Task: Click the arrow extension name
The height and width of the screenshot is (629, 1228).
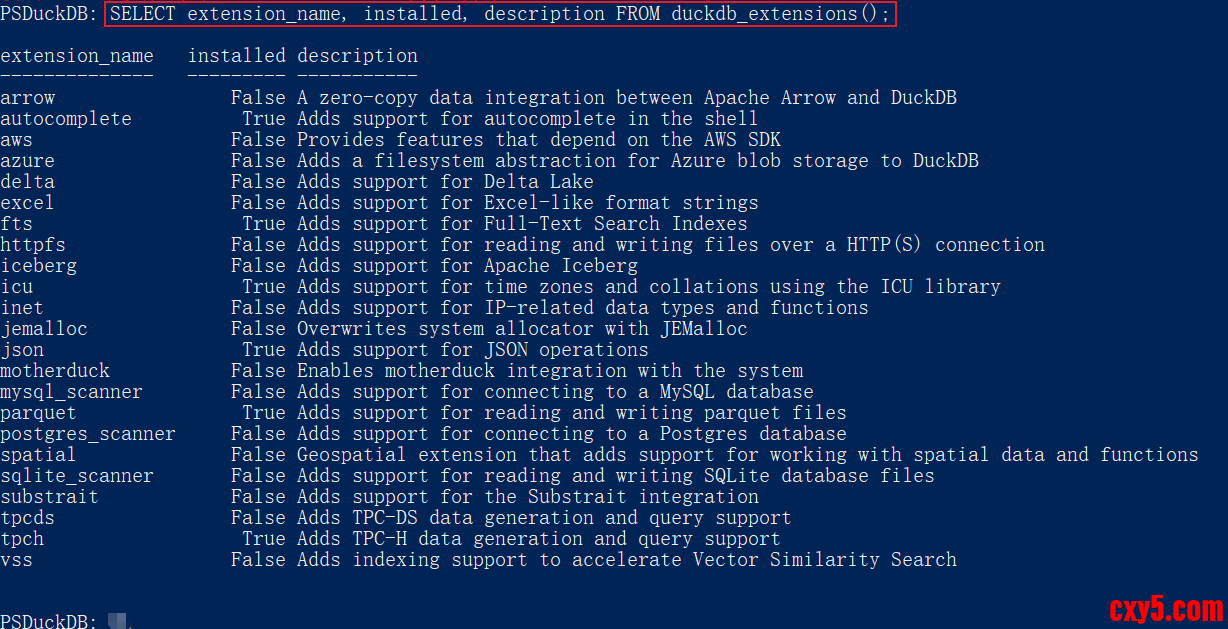Action: pos(28,98)
